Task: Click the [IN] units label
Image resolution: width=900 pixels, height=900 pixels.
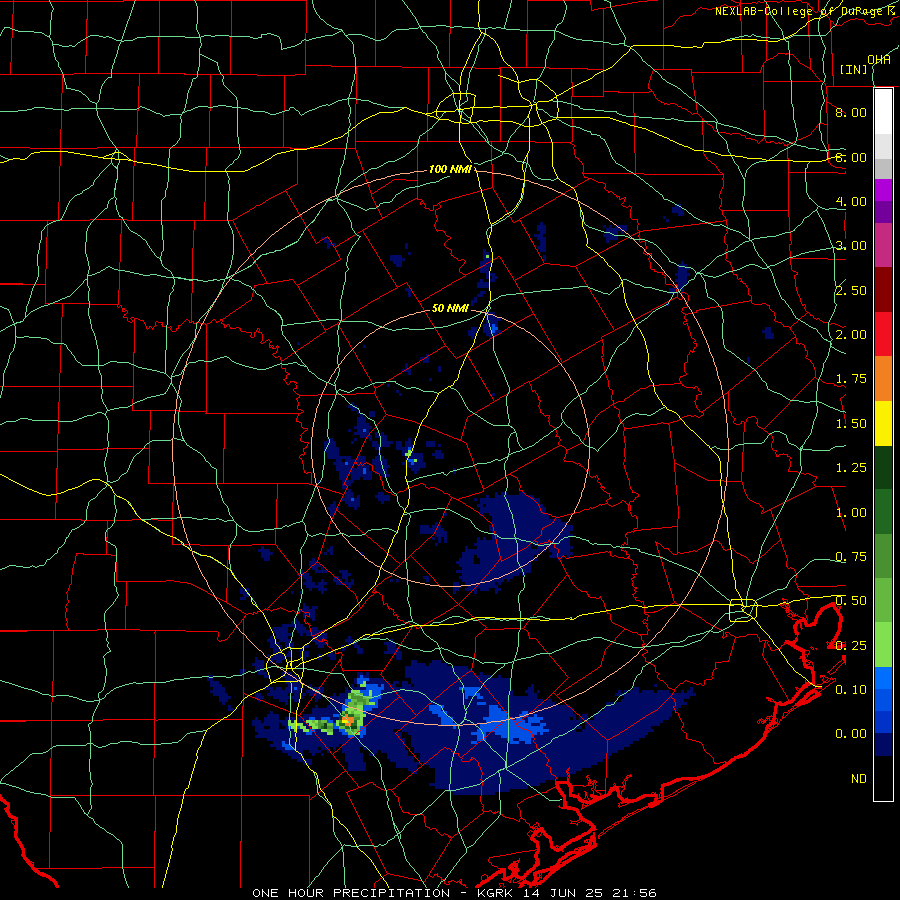Action: [854, 69]
